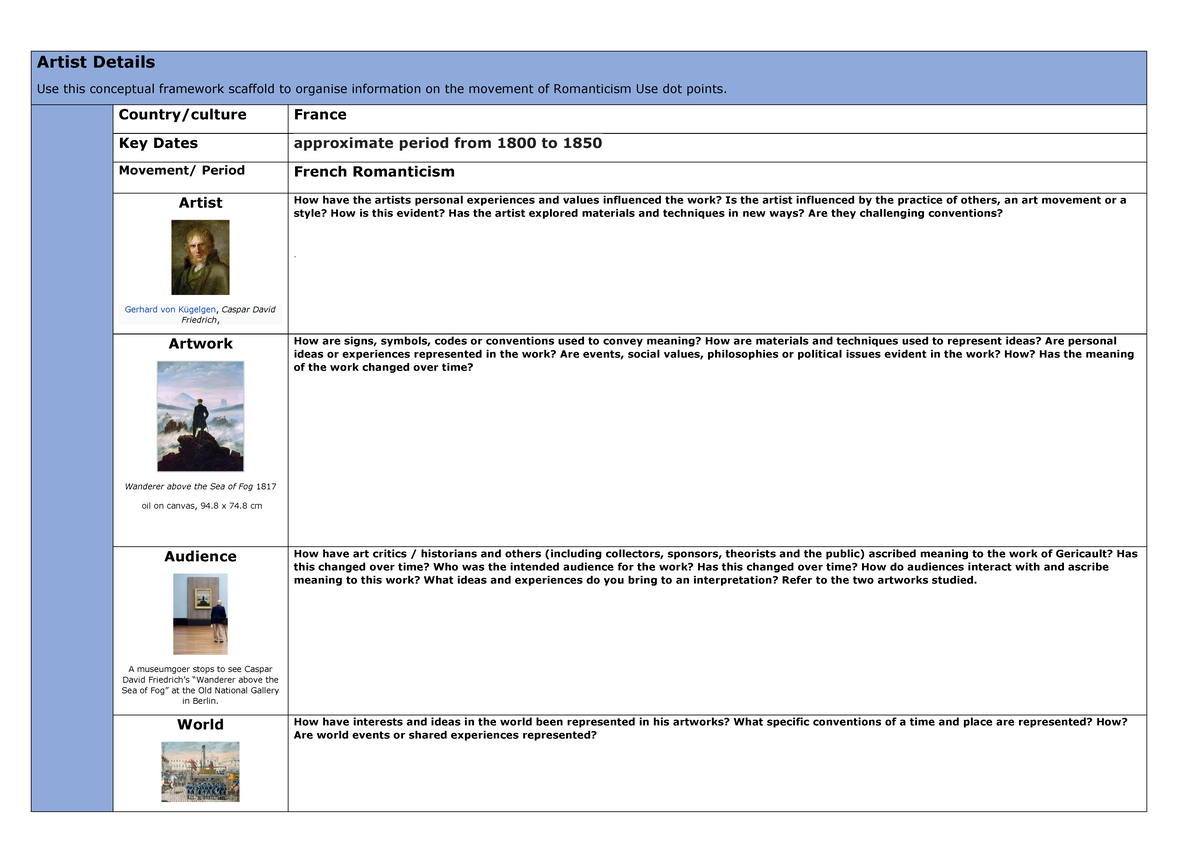Click the guillotine scene image in the World row
The width and height of the screenshot is (1200, 849).
tap(201, 771)
